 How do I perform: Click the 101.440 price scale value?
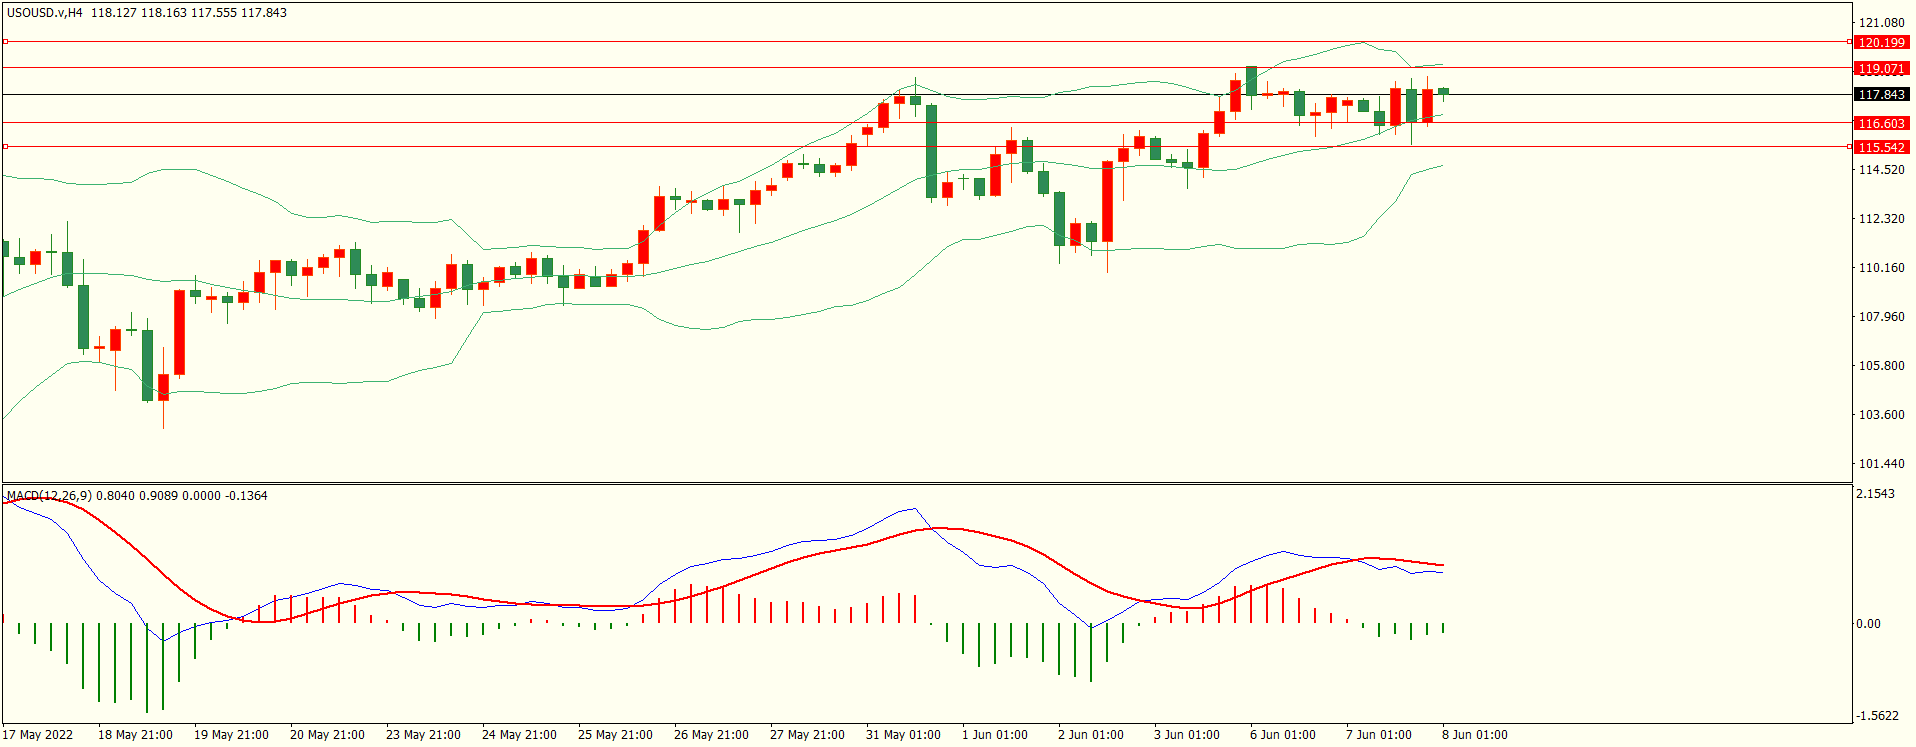click(1881, 464)
